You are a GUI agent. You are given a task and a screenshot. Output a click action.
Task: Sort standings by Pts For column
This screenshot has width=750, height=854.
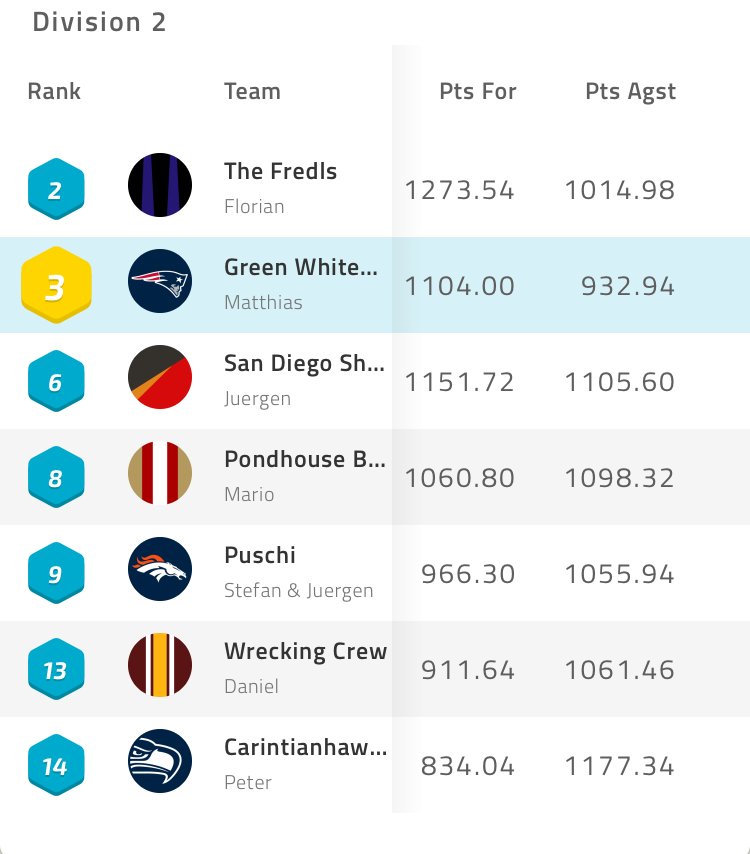(x=478, y=91)
